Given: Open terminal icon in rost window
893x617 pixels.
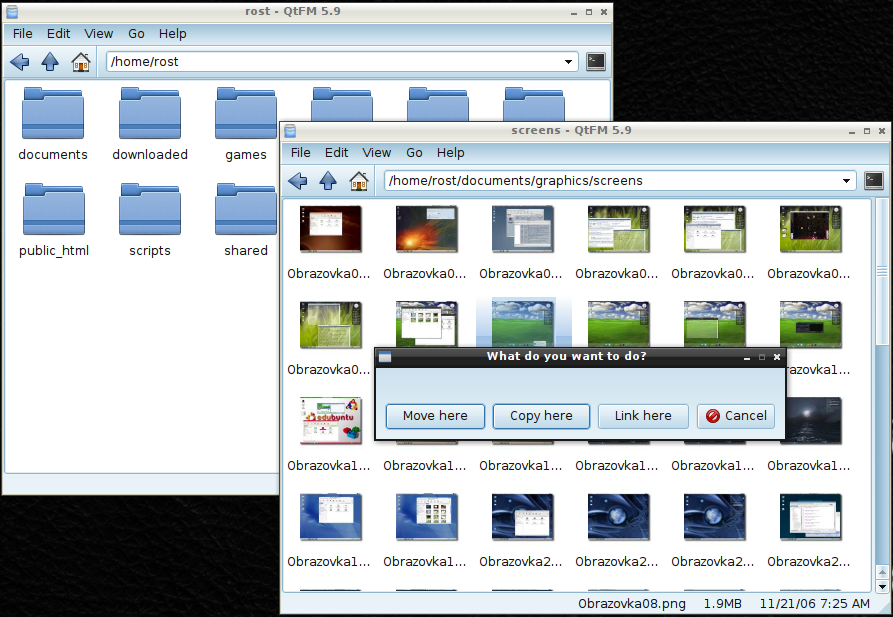Looking at the screenshot, I should (x=596, y=62).
